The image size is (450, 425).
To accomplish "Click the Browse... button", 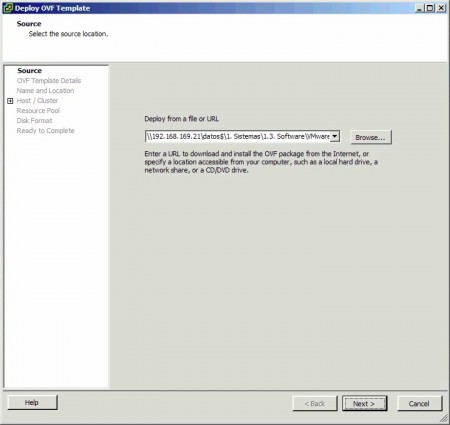I will pyautogui.click(x=371, y=137).
